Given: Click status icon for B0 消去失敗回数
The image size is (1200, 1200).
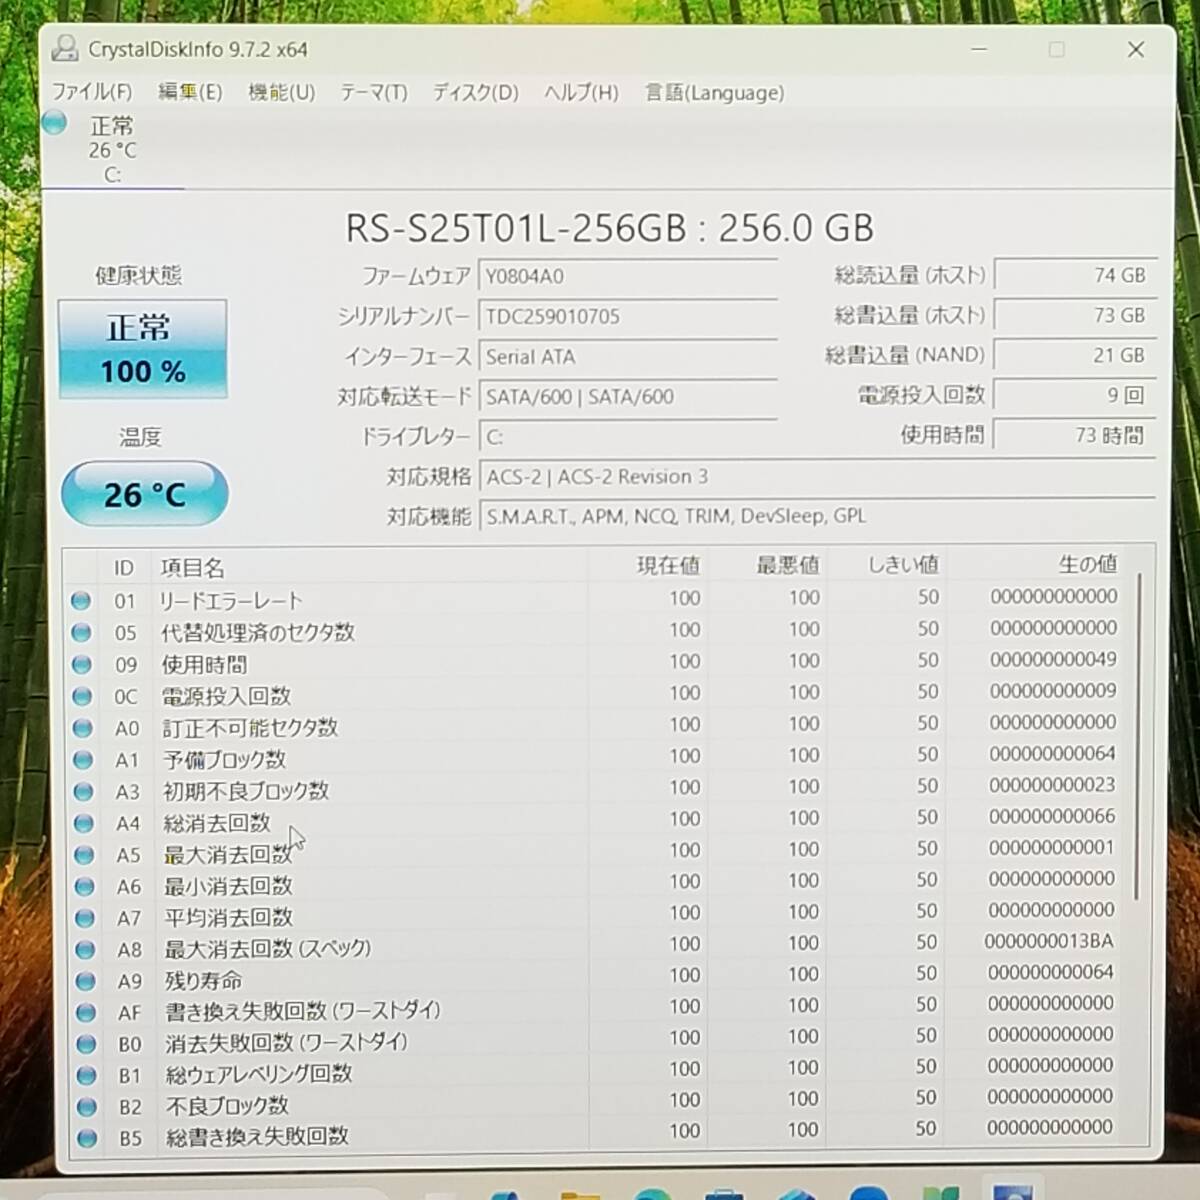Looking at the screenshot, I should tap(86, 1044).
